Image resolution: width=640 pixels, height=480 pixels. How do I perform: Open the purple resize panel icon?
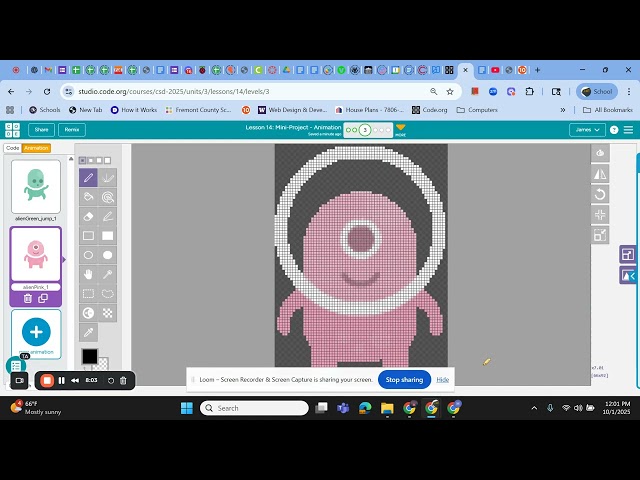pyautogui.click(x=627, y=255)
